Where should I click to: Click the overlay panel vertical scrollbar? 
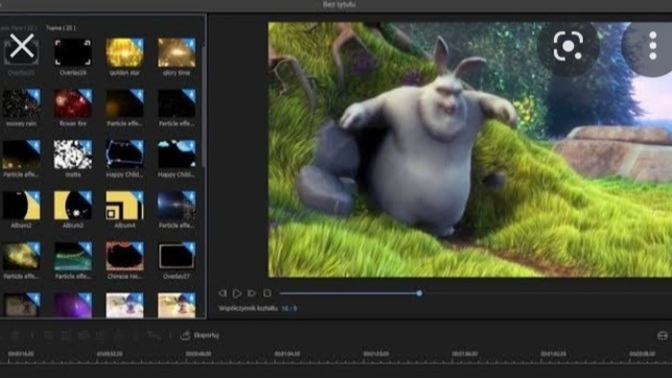pos(204,107)
